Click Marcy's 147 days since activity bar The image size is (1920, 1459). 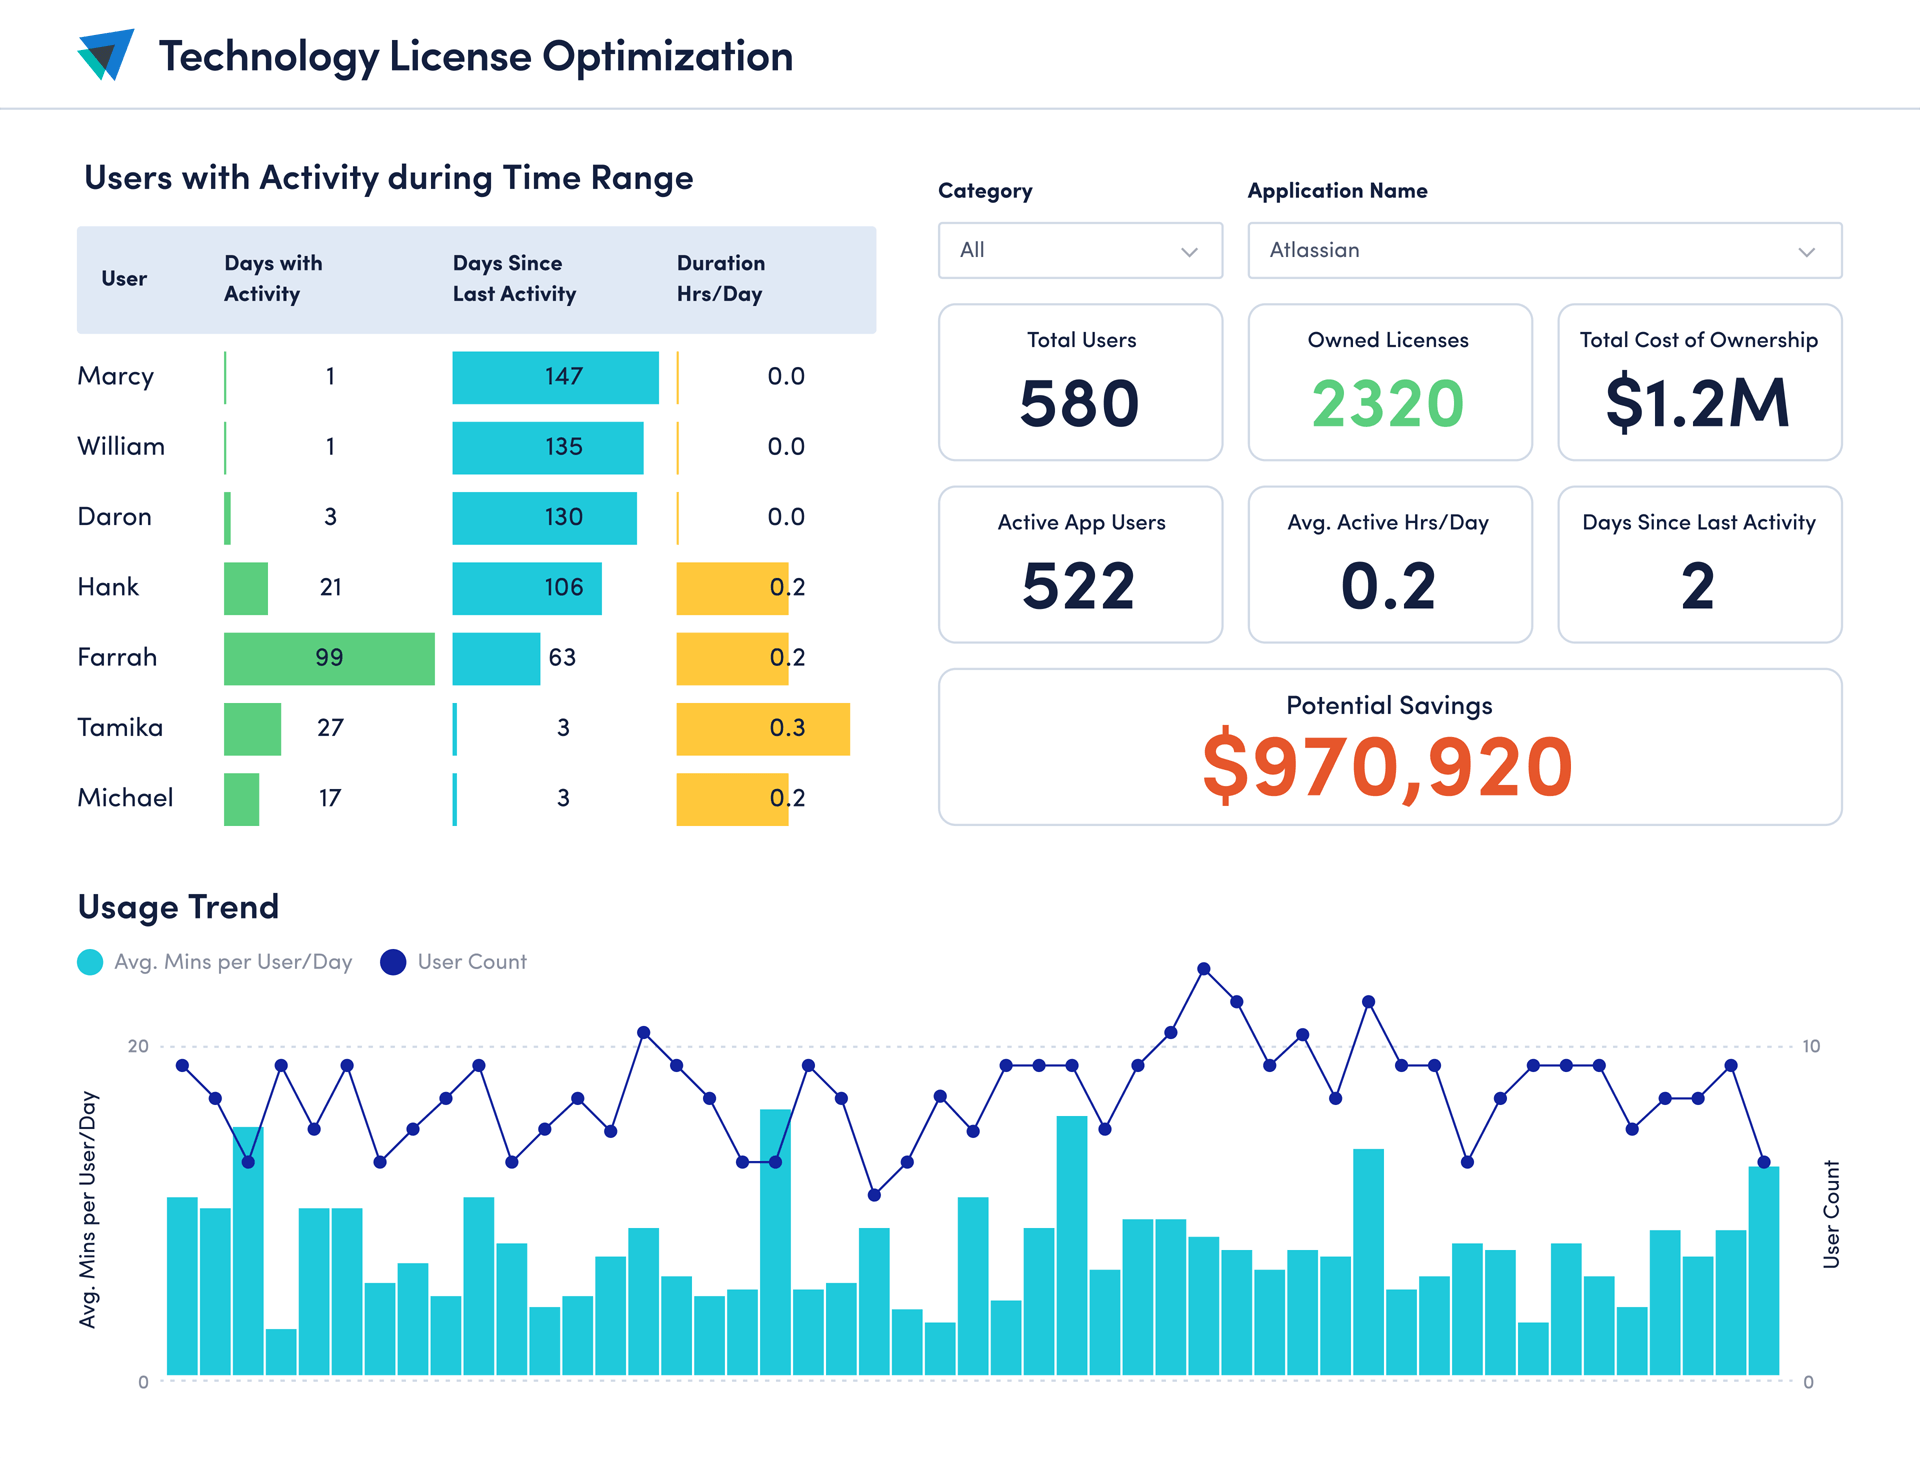[555, 377]
